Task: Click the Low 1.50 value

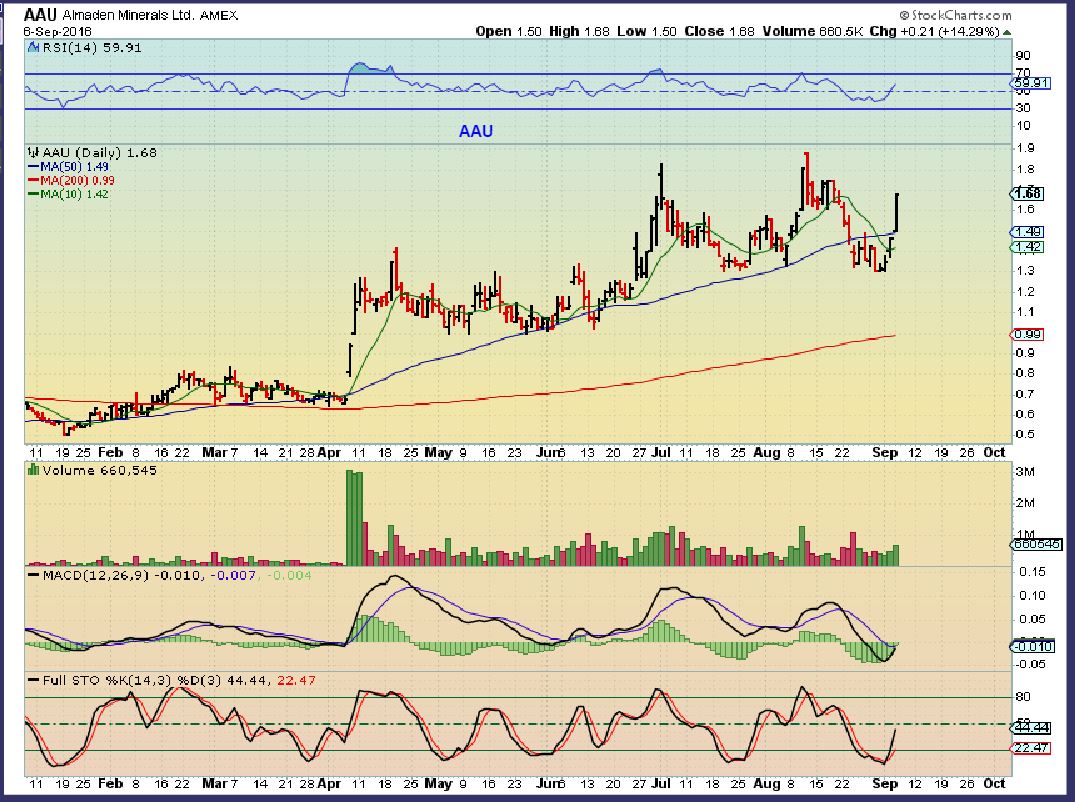Action: point(647,32)
